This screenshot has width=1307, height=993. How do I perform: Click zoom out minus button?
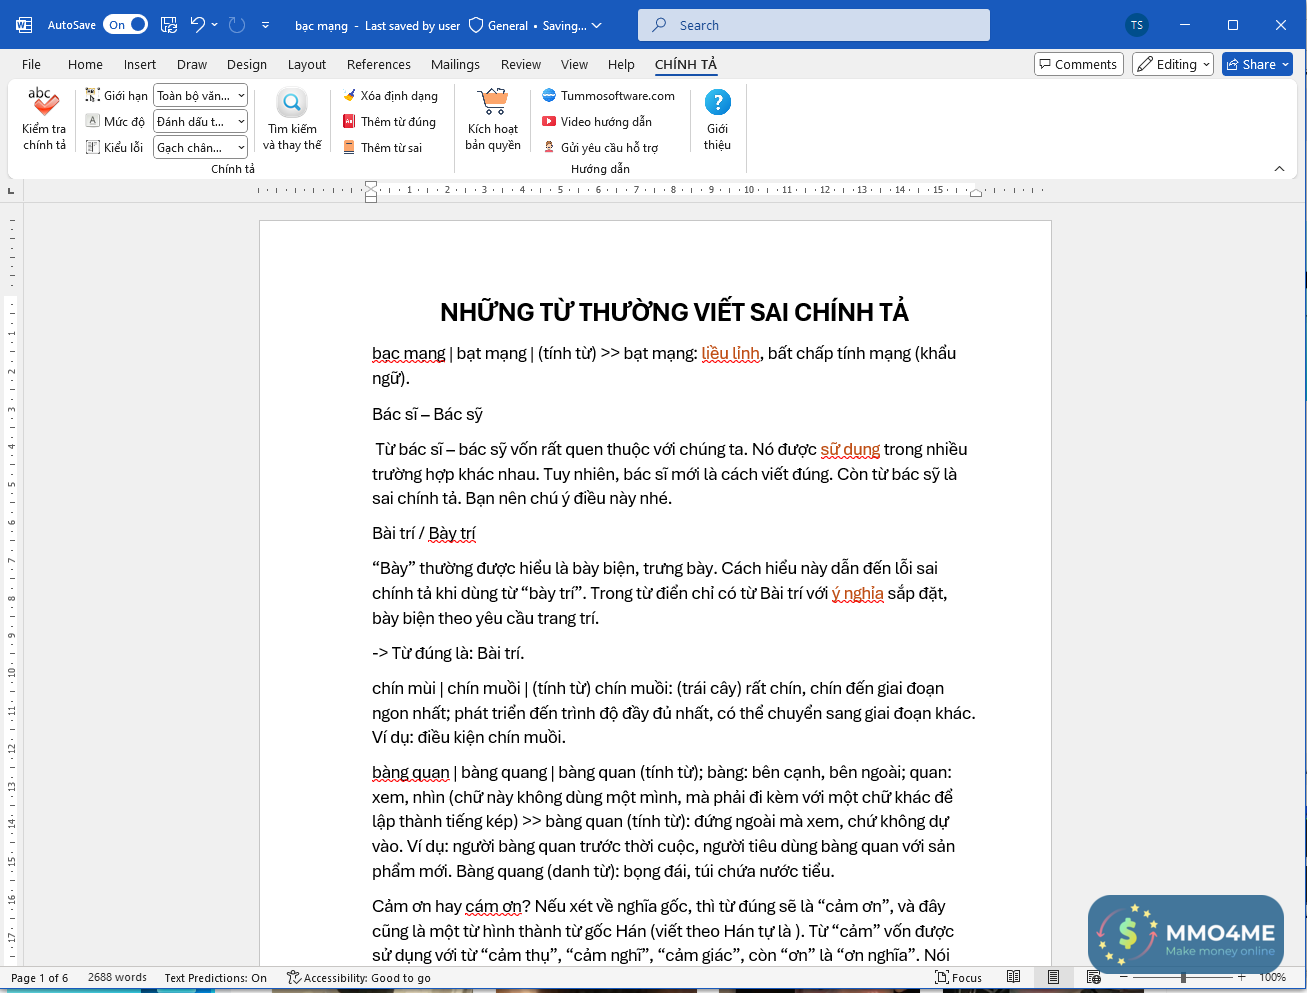tap(1124, 977)
